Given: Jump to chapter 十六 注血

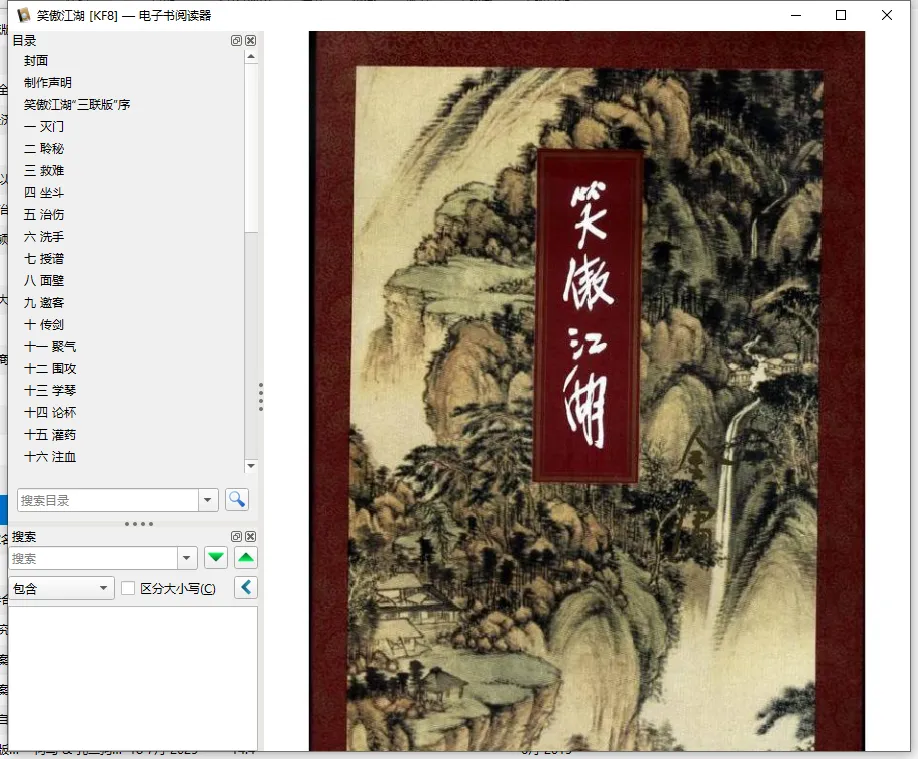Looking at the screenshot, I should [50, 456].
